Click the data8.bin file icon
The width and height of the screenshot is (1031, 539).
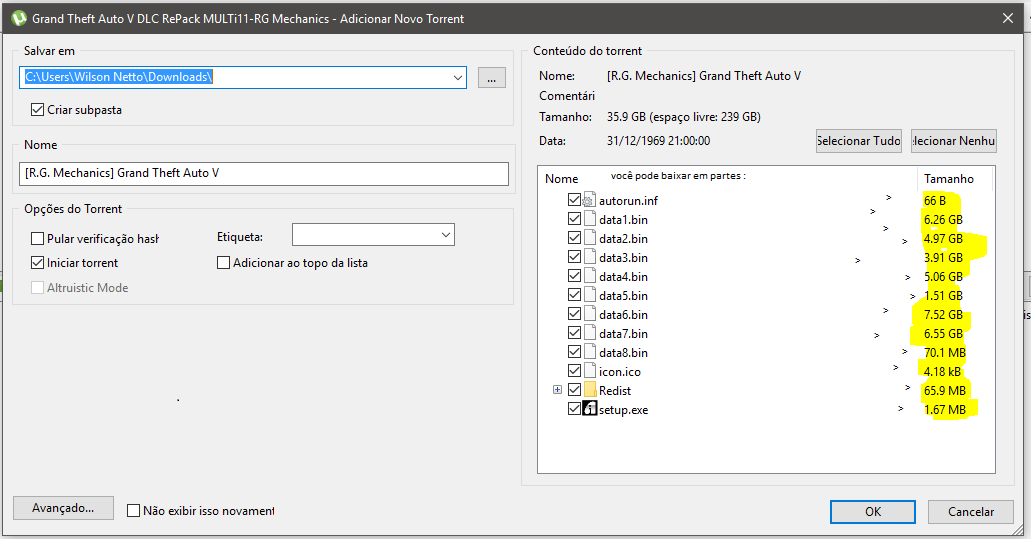(589, 352)
